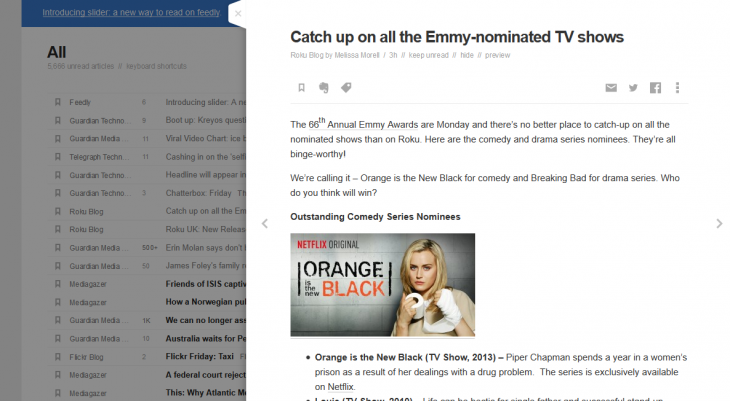Open the 'keyboard shortcuts' link
The image size is (730, 401).
(x=156, y=66)
